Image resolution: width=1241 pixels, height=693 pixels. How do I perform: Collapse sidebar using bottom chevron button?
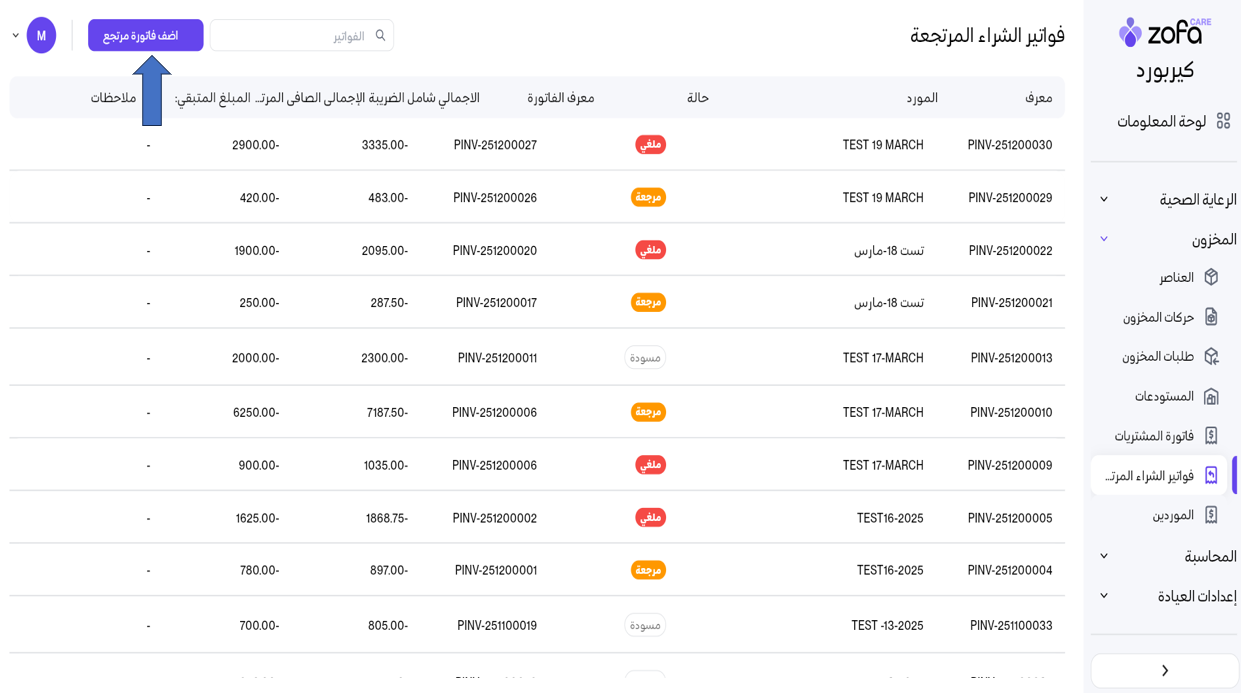click(x=1164, y=671)
